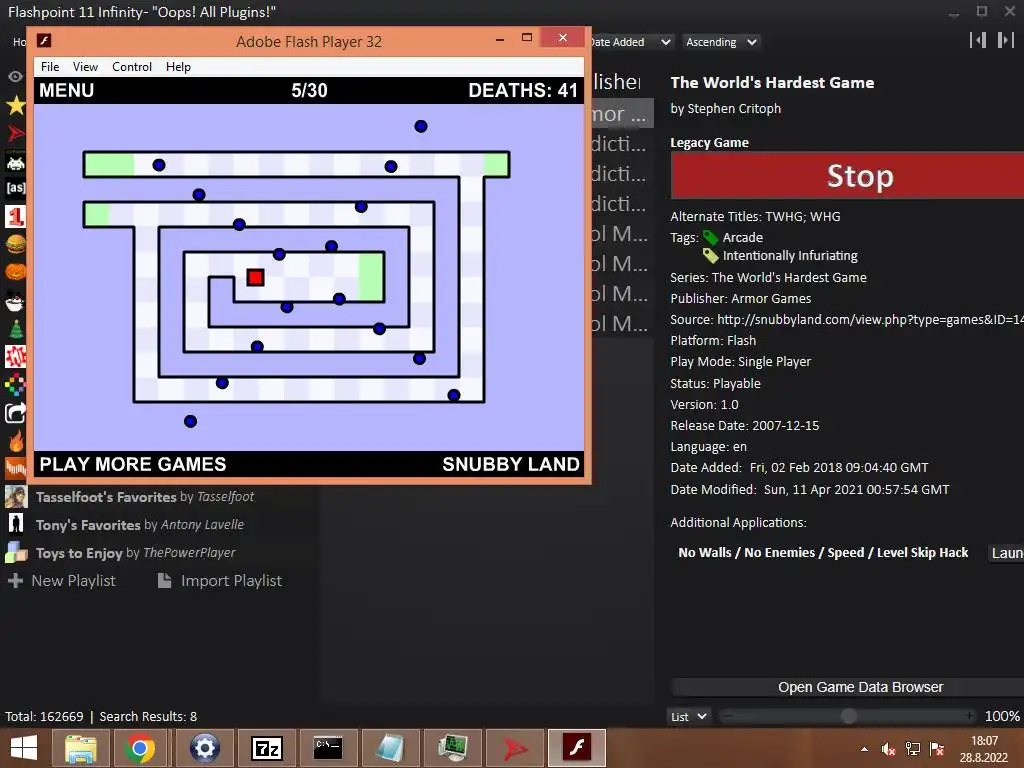
Task: Open the 7-Zip taskbar icon
Action: tap(267, 748)
